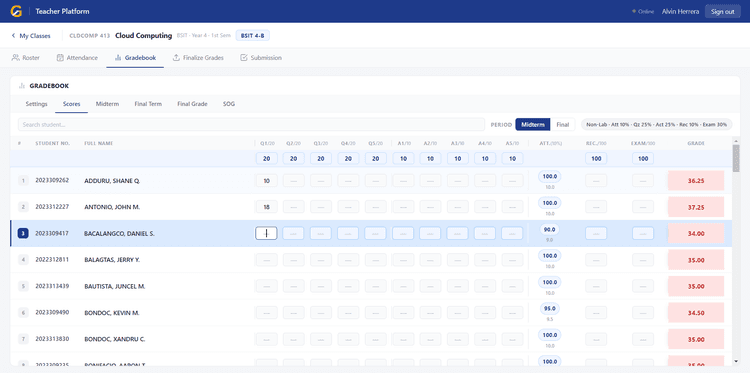Edit the A1 max score field
750x373 pixels.
pos(403,159)
